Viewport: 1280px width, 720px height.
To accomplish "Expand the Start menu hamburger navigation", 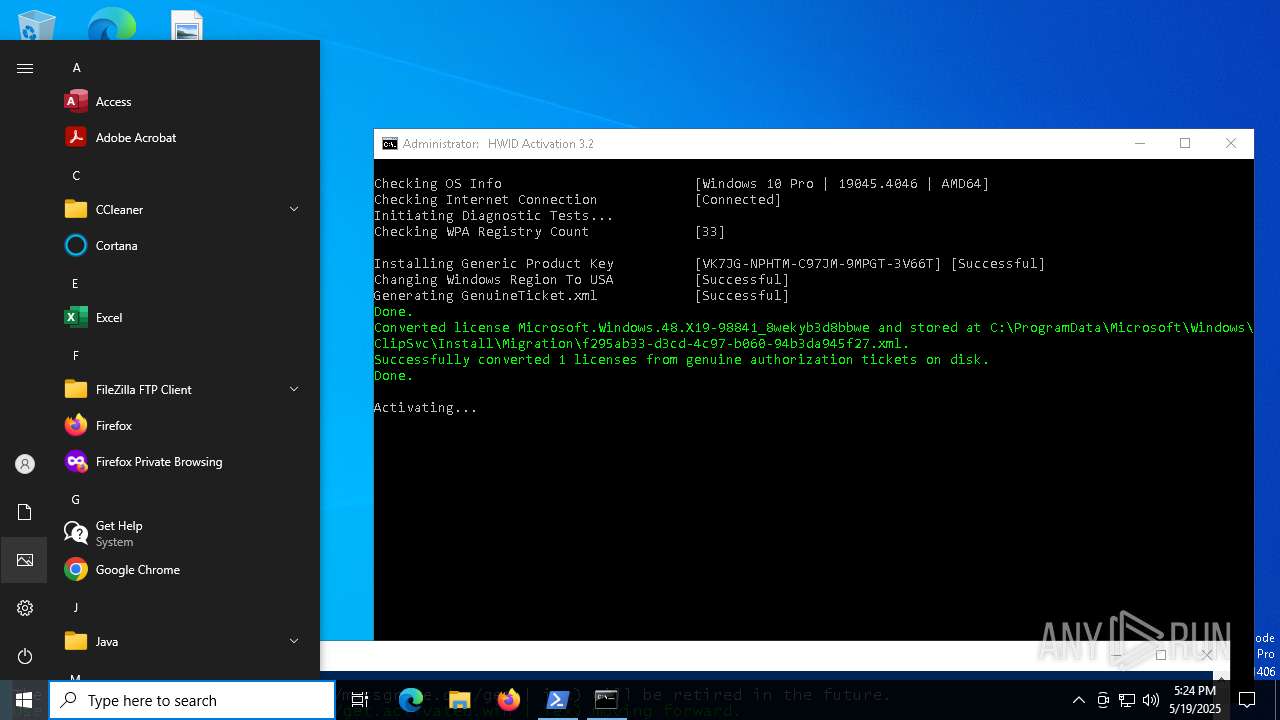I will (x=25, y=68).
